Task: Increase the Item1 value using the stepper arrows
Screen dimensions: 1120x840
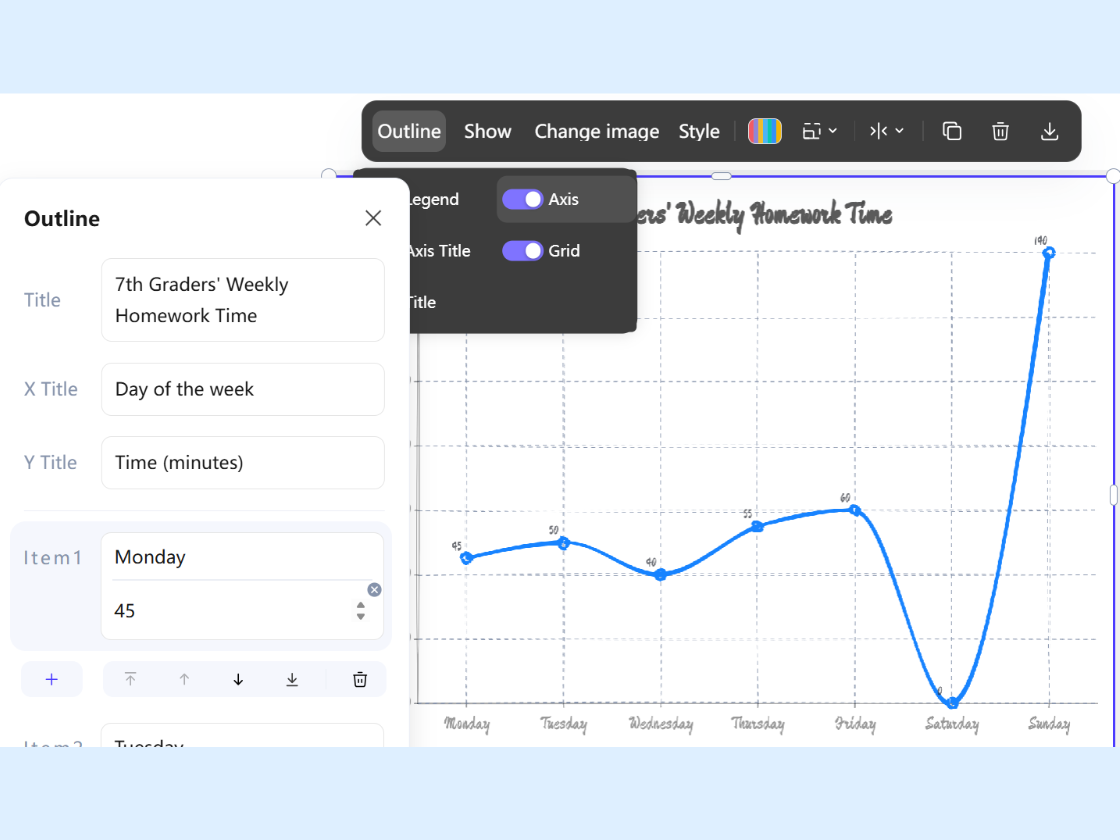Action: tap(361, 605)
